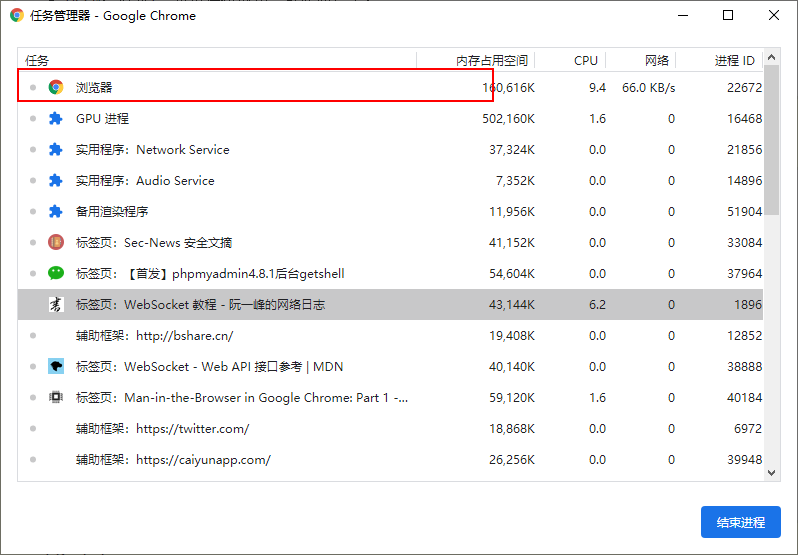Click the green WeChat favicon of phpmyadmin row
Viewport: 798px width, 555px height.
coord(56,273)
